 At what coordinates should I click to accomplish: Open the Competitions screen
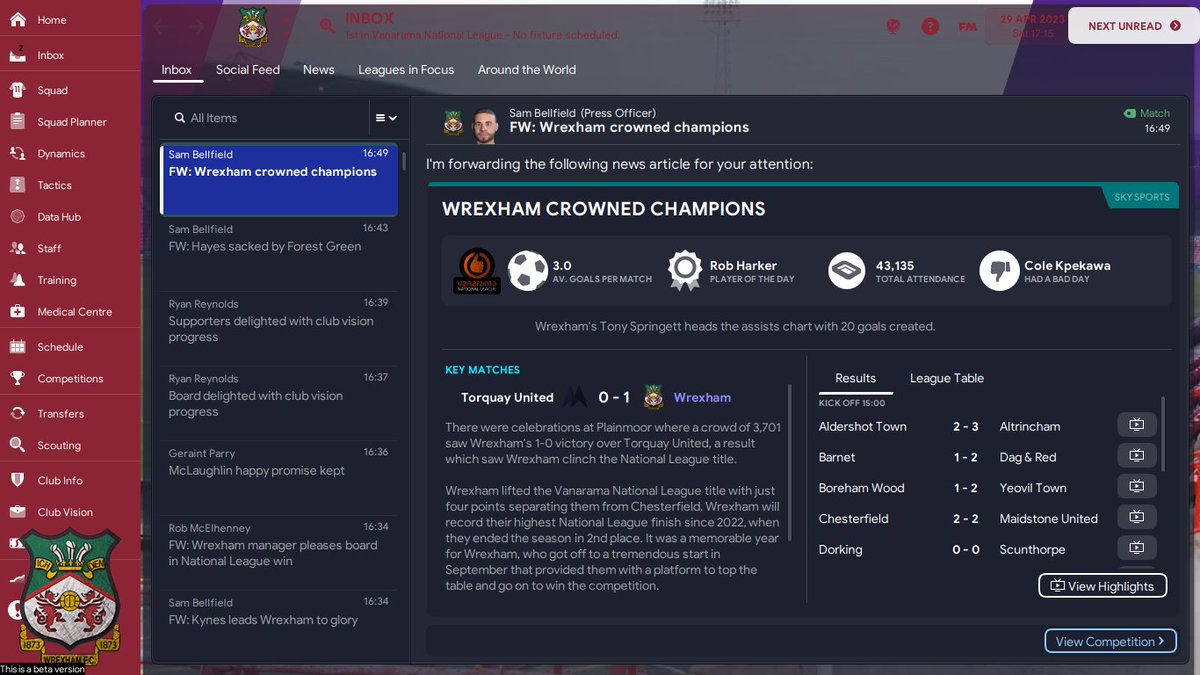pyautogui.click(x=70, y=379)
